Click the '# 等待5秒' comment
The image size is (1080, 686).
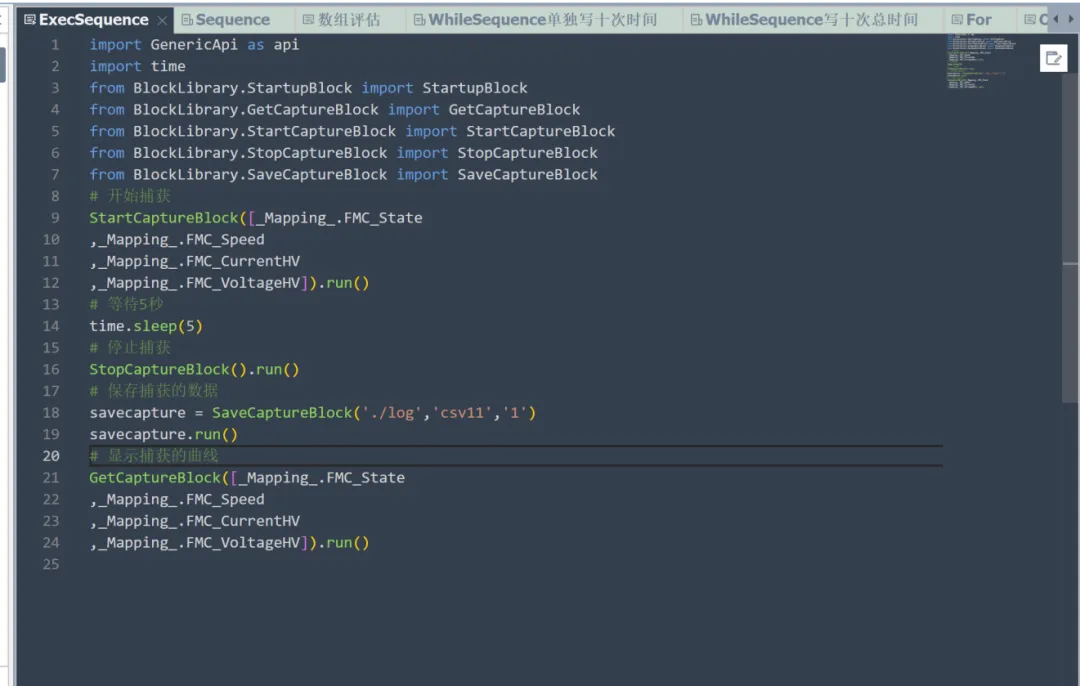pyautogui.click(x=126, y=304)
